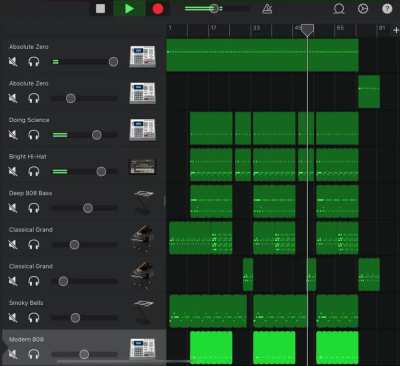The image size is (400, 366).
Task: Click the Doing Science volume slider knob
Action: (x=97, y=135)
